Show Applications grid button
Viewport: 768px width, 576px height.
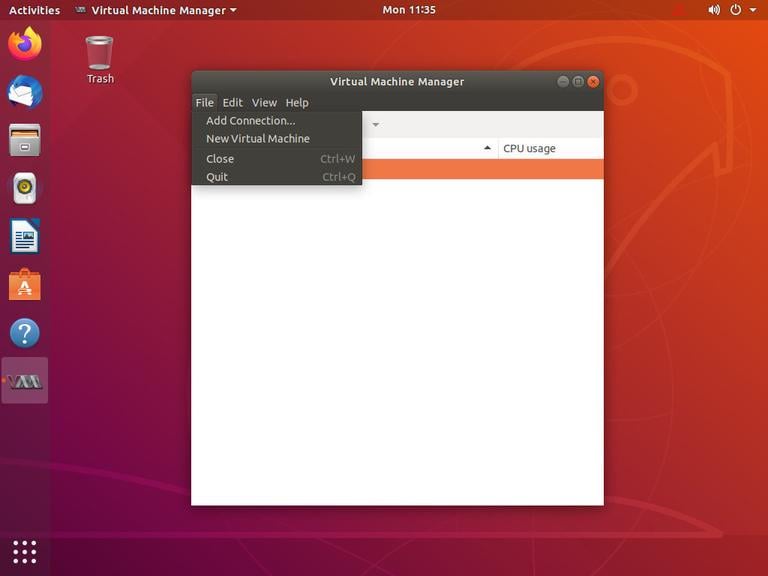25,551
